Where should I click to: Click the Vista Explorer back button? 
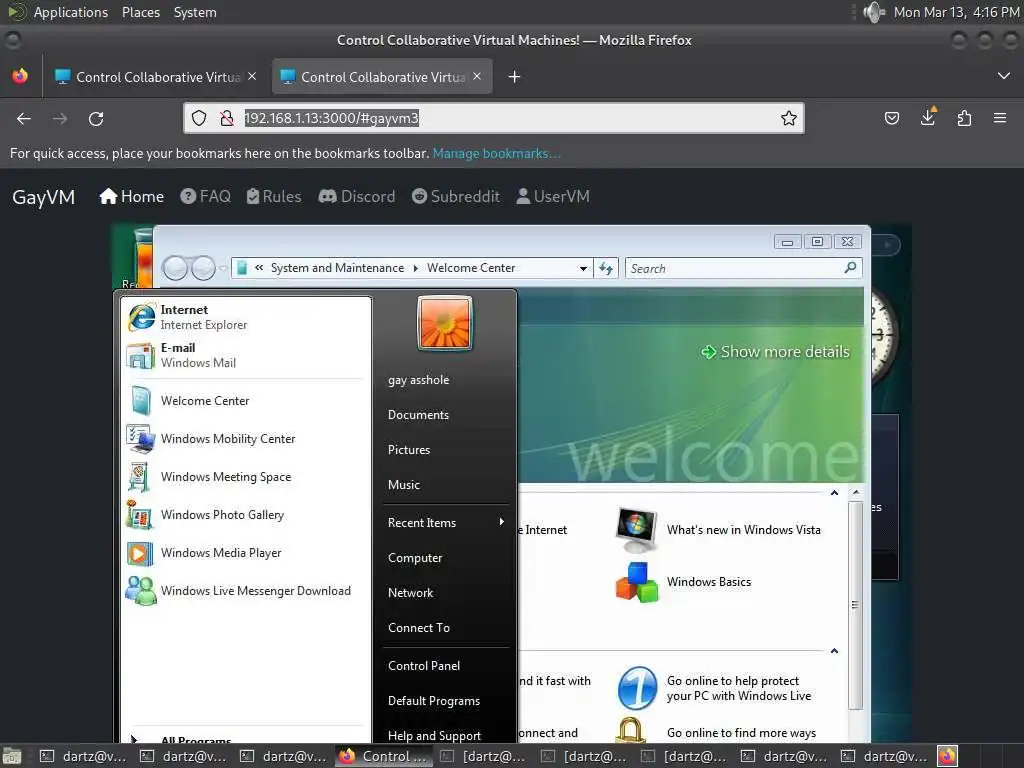(x=174, y=268)
